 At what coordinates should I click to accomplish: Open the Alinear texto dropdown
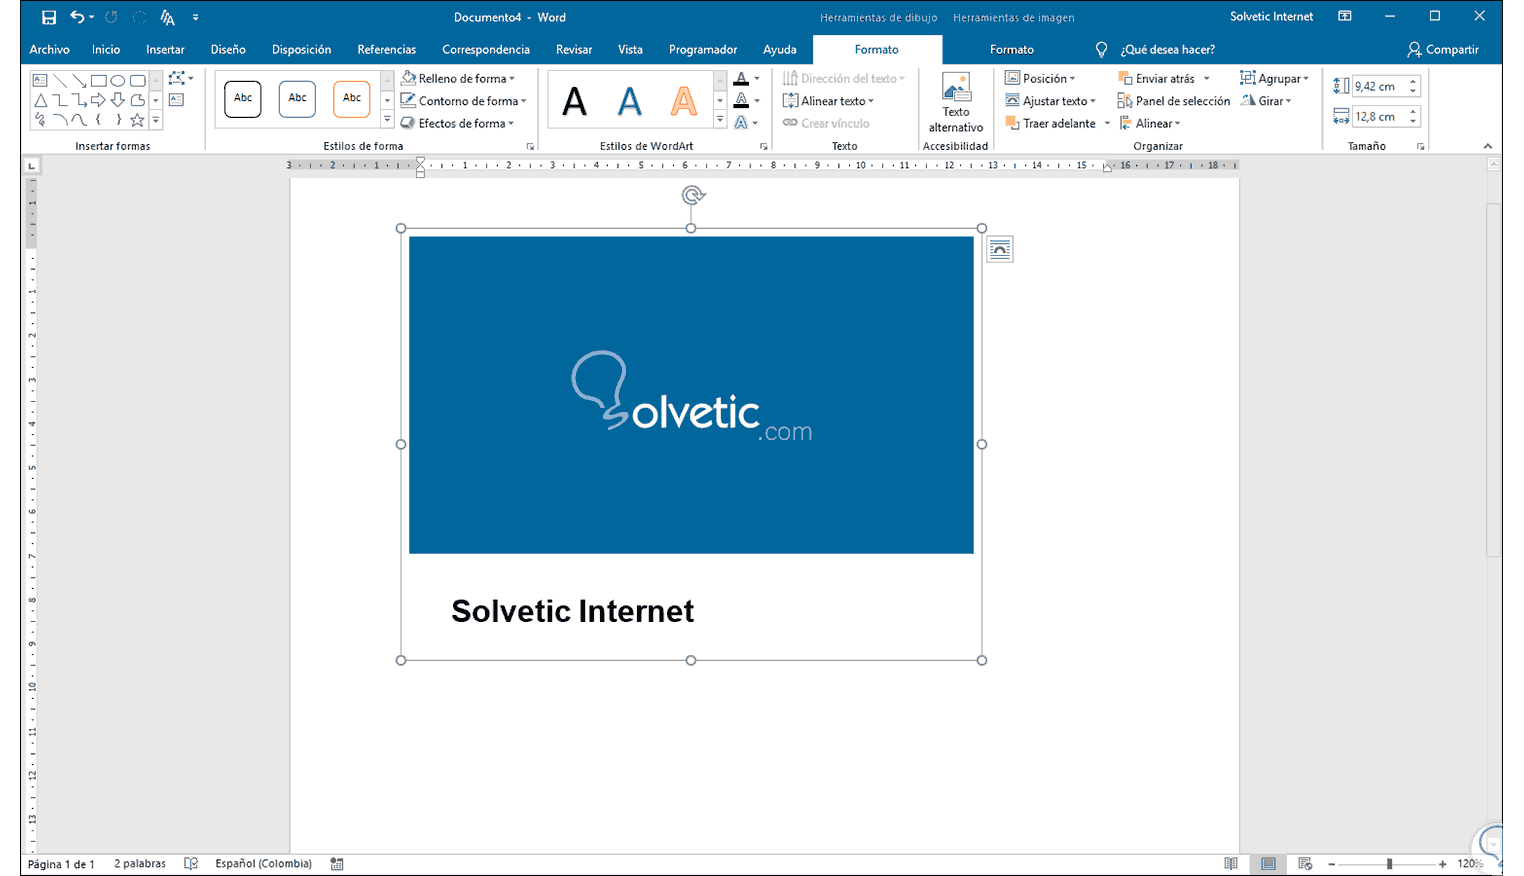828,101
